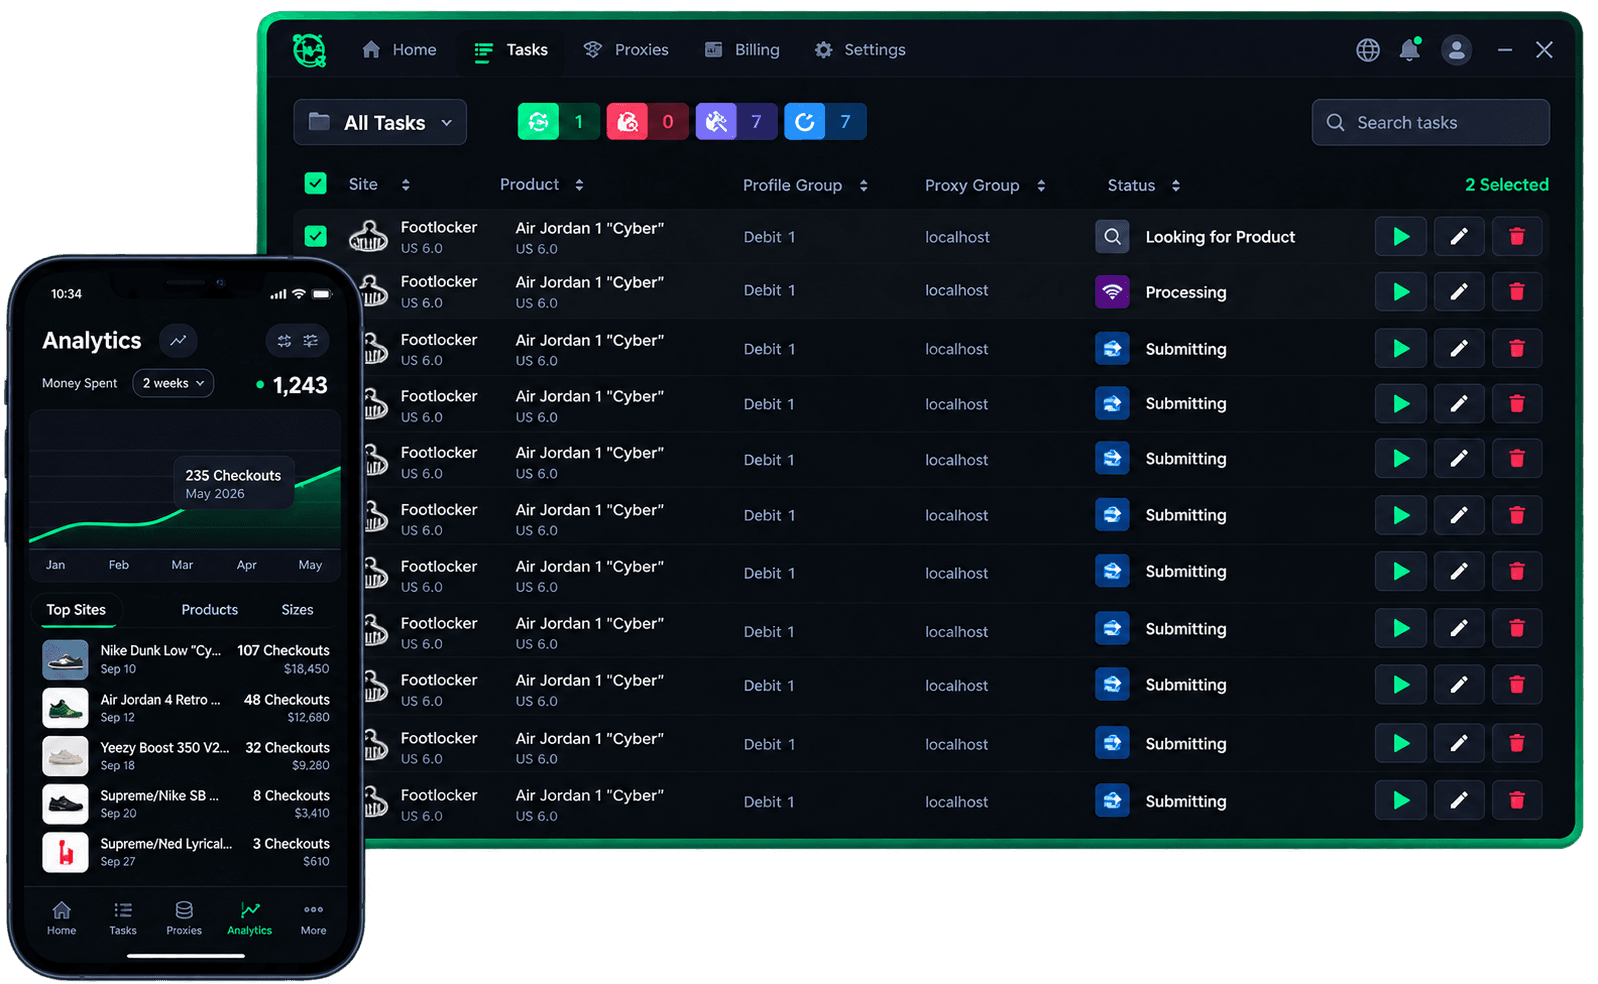Viewport: 1598px width, 984px height.
Task: Open the globe language icon
Action: click(1368, 50)
